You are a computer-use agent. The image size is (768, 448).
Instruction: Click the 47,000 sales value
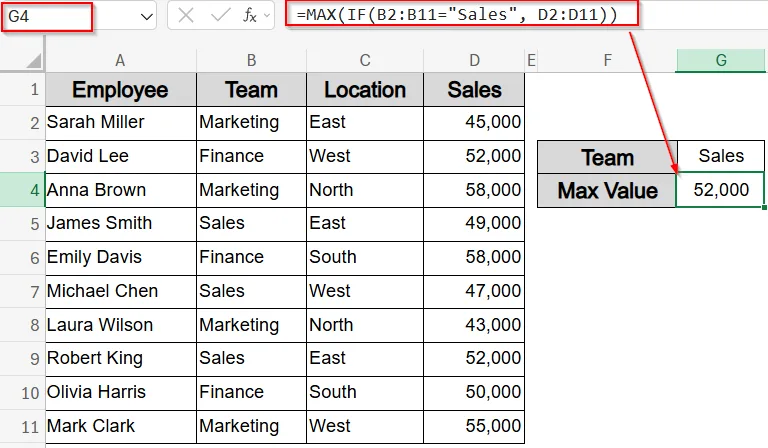click(474, 291)
